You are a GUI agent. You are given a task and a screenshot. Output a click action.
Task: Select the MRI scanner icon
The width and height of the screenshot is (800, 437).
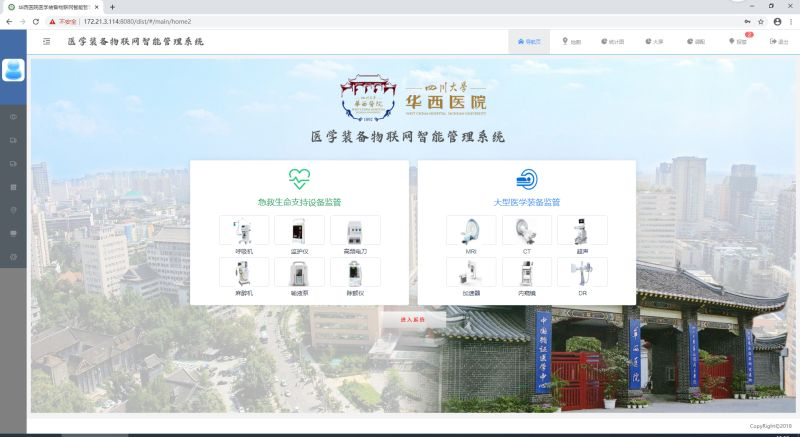coord(471,231)
